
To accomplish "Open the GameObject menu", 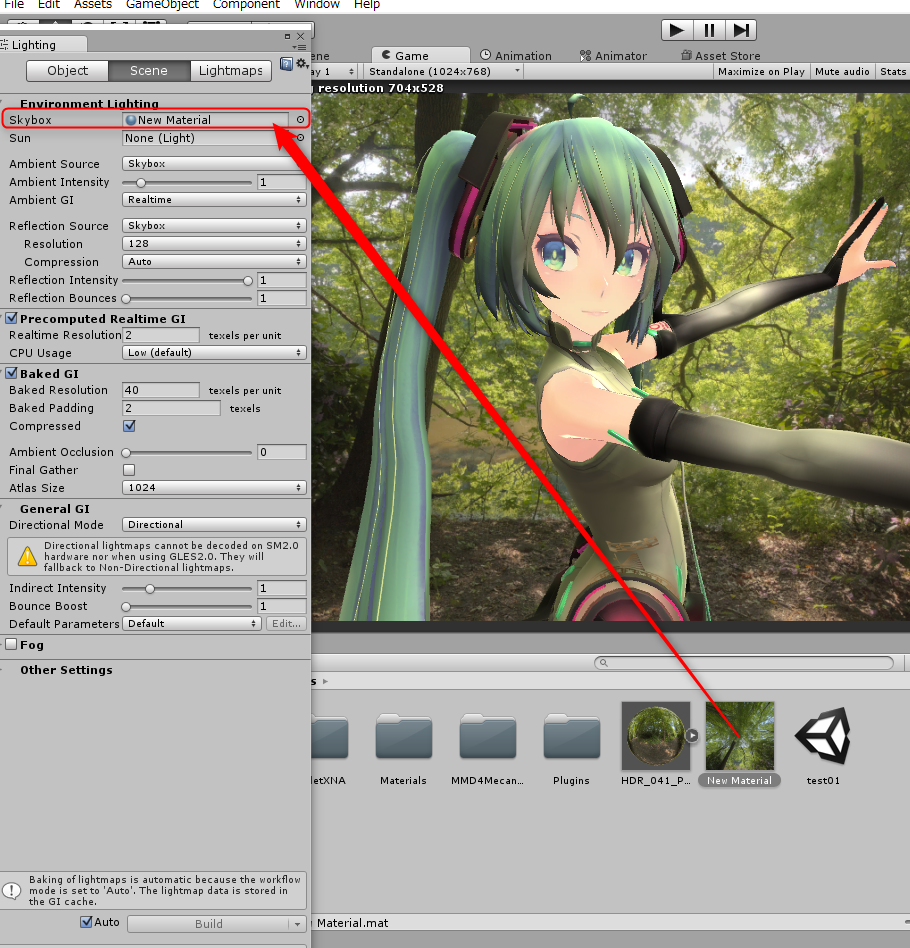I will 162,5.
